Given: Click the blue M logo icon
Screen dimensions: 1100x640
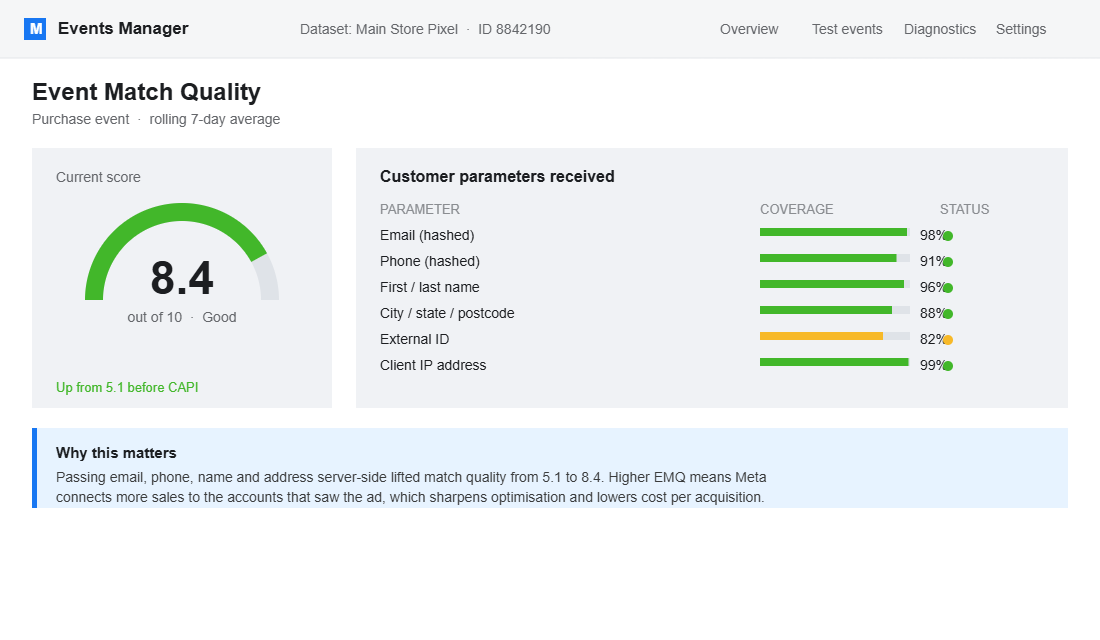Looking at the screenshot, I should click(35, 29).
